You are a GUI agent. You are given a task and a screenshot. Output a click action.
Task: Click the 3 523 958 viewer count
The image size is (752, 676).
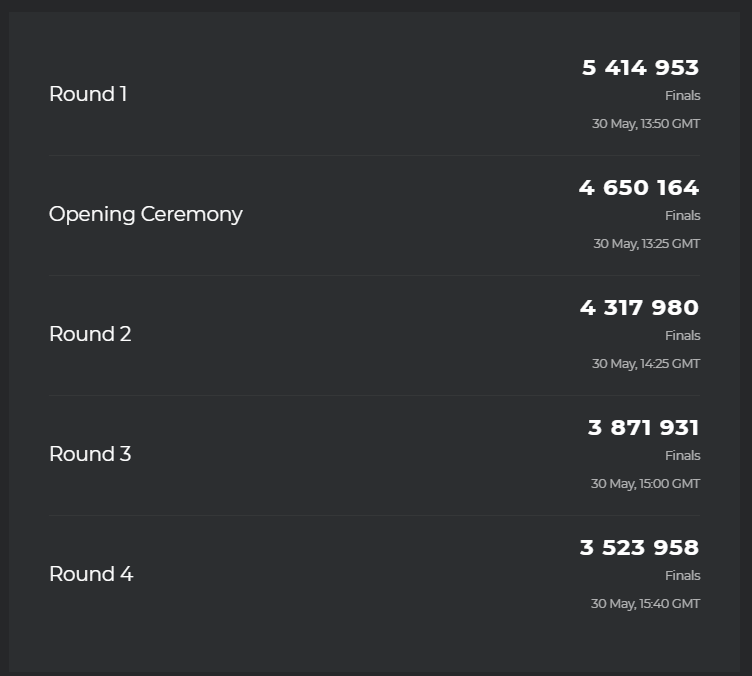pos(639,548)
